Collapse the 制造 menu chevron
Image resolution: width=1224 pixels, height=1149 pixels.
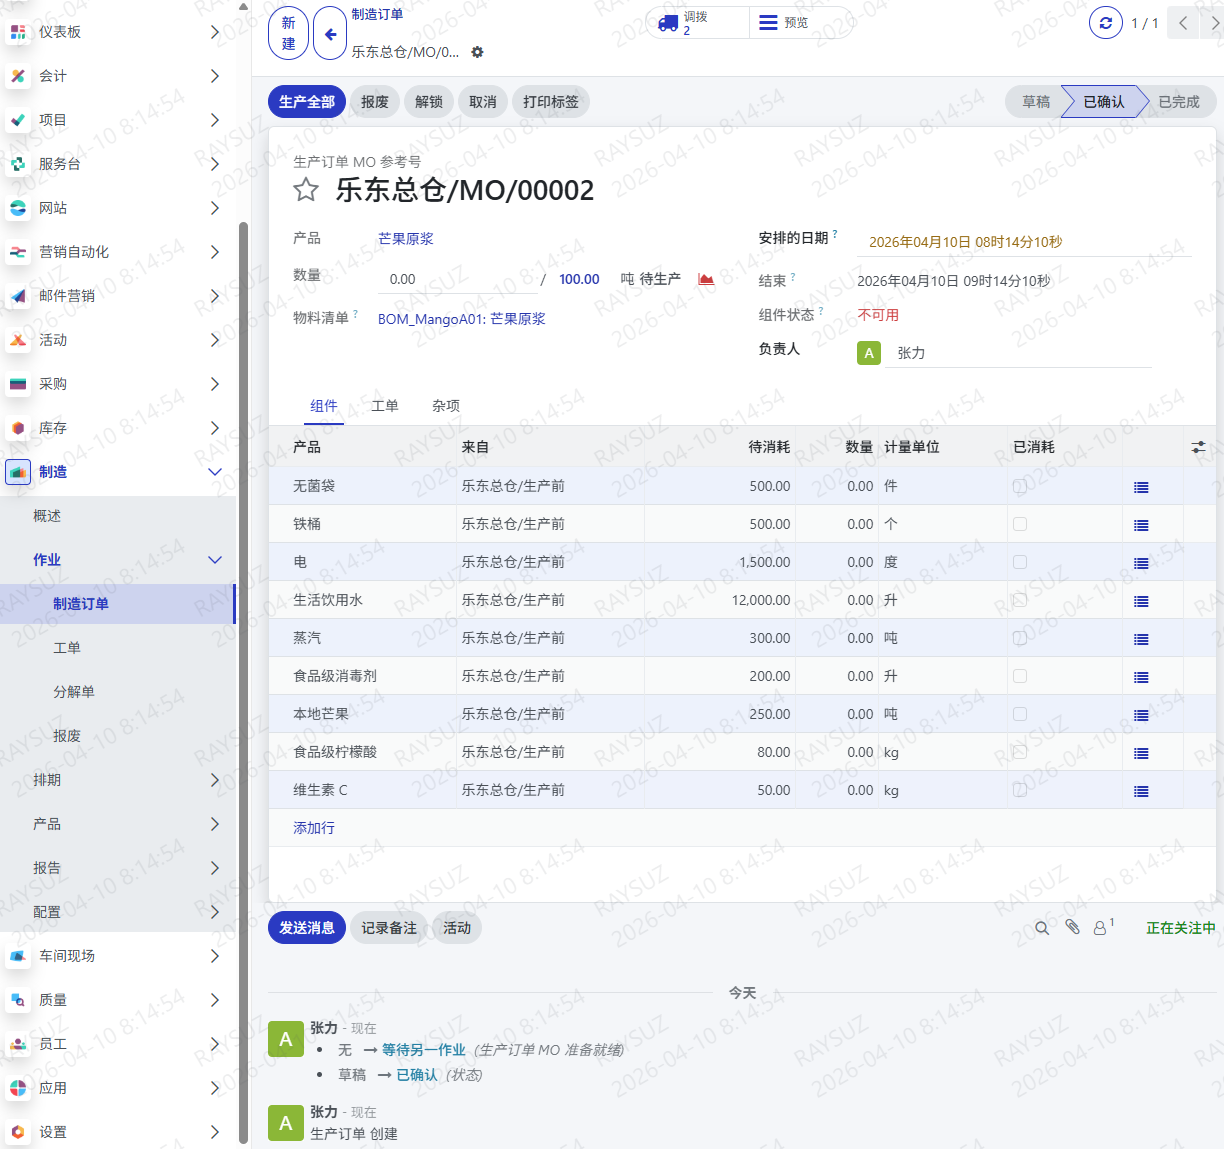tap(215, 472)
